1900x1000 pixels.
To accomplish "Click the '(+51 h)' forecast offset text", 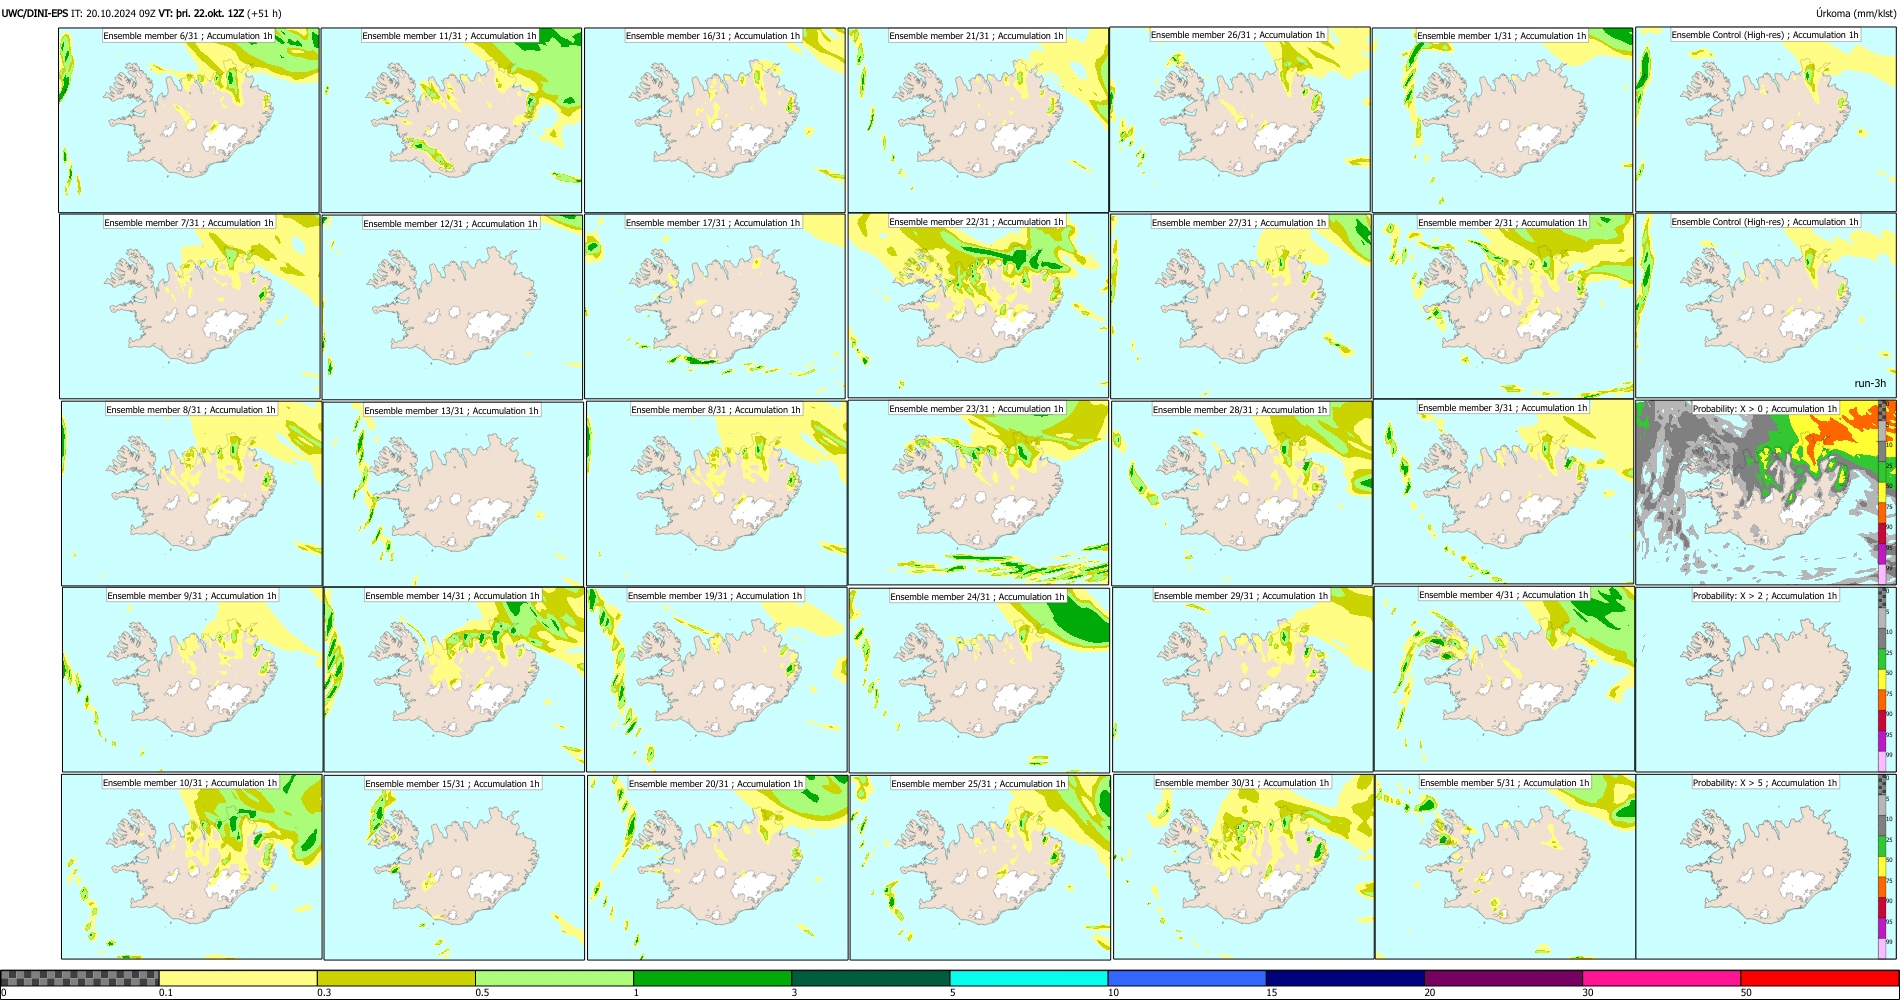I will (x=264, y=14).
